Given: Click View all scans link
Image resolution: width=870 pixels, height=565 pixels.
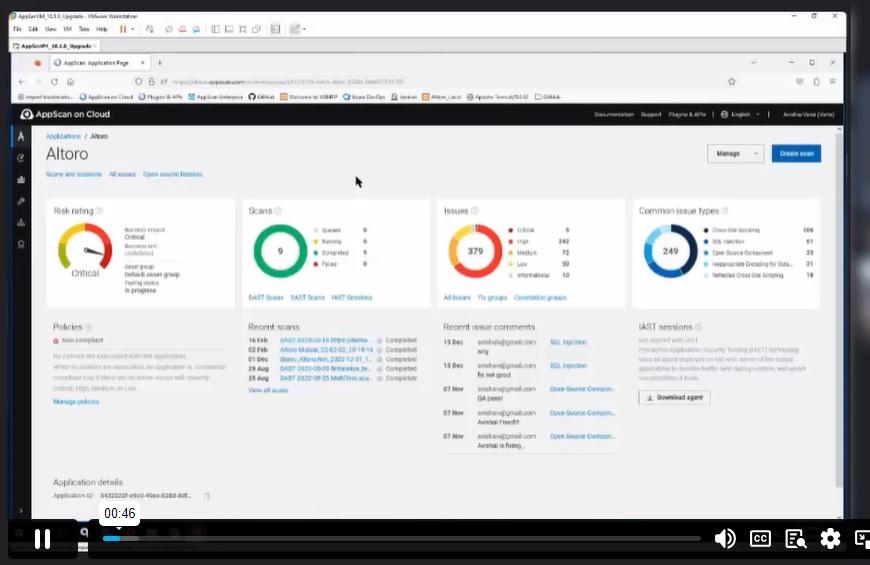Looking at the screenshot, I should (x=268, y=390).
